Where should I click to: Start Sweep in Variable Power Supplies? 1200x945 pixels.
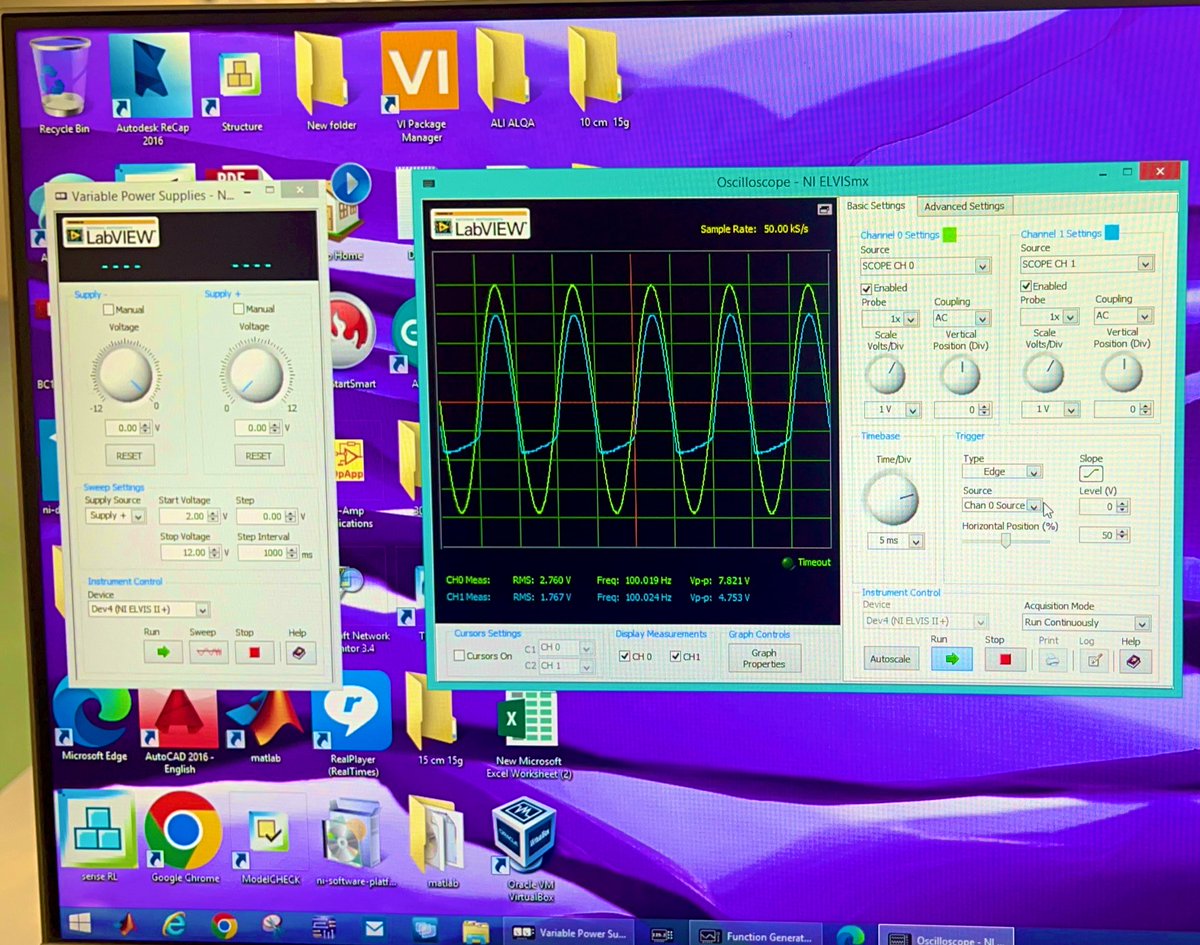tap(208, 652)
